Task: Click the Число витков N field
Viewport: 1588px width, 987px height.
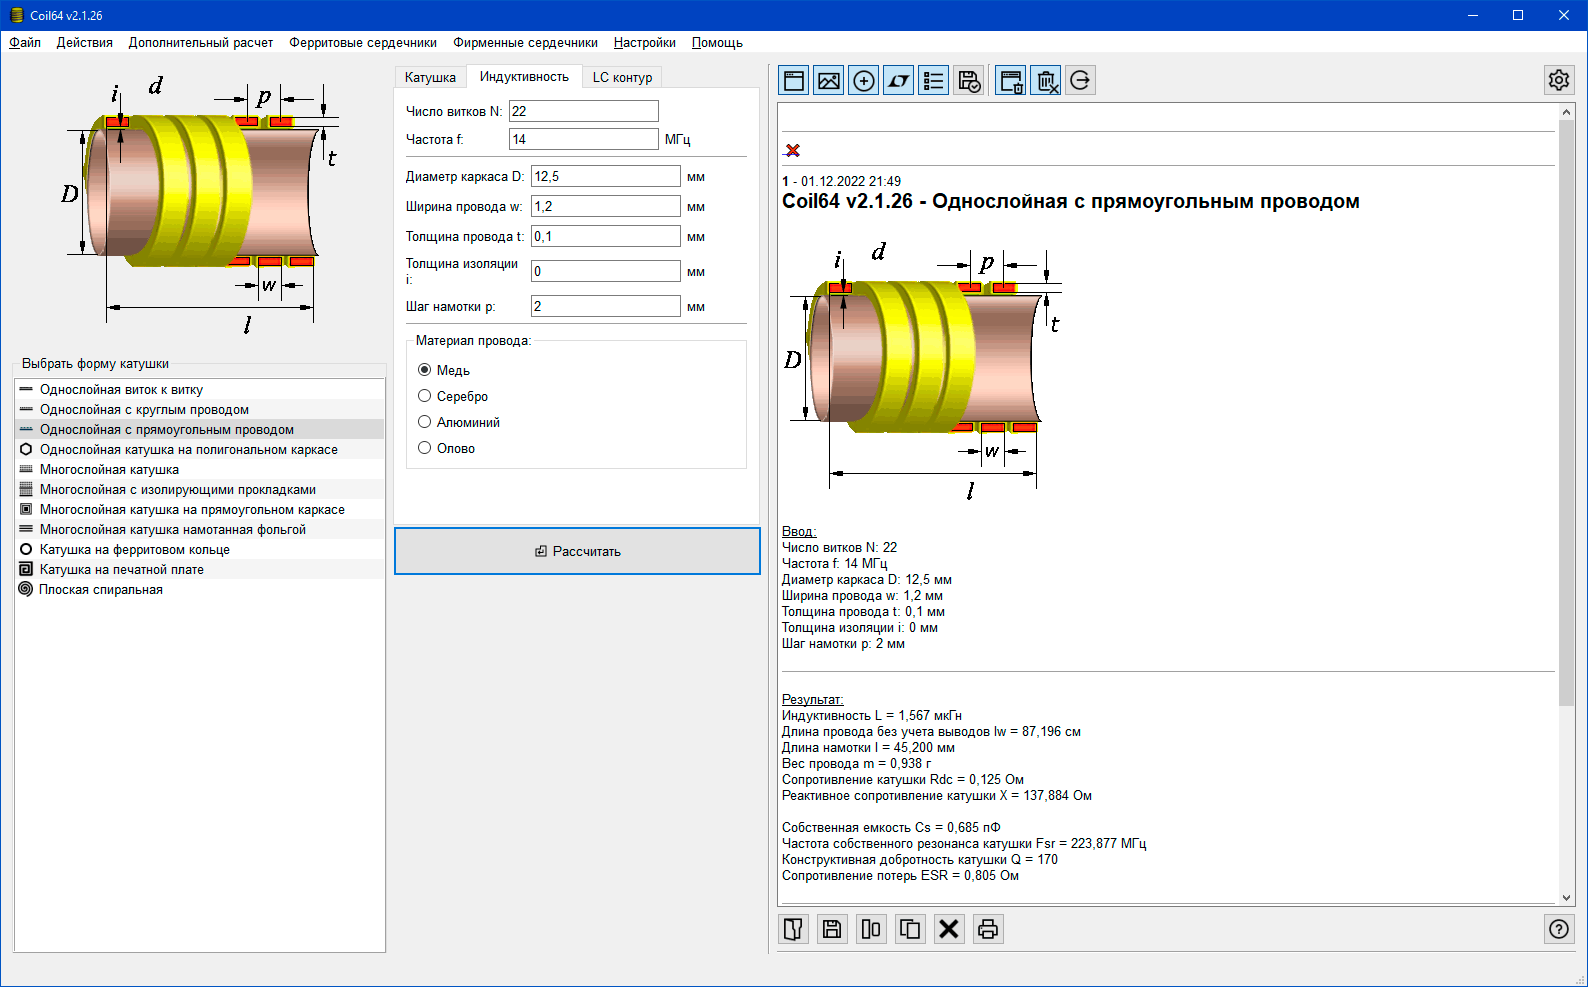Action: click(584, 111)
